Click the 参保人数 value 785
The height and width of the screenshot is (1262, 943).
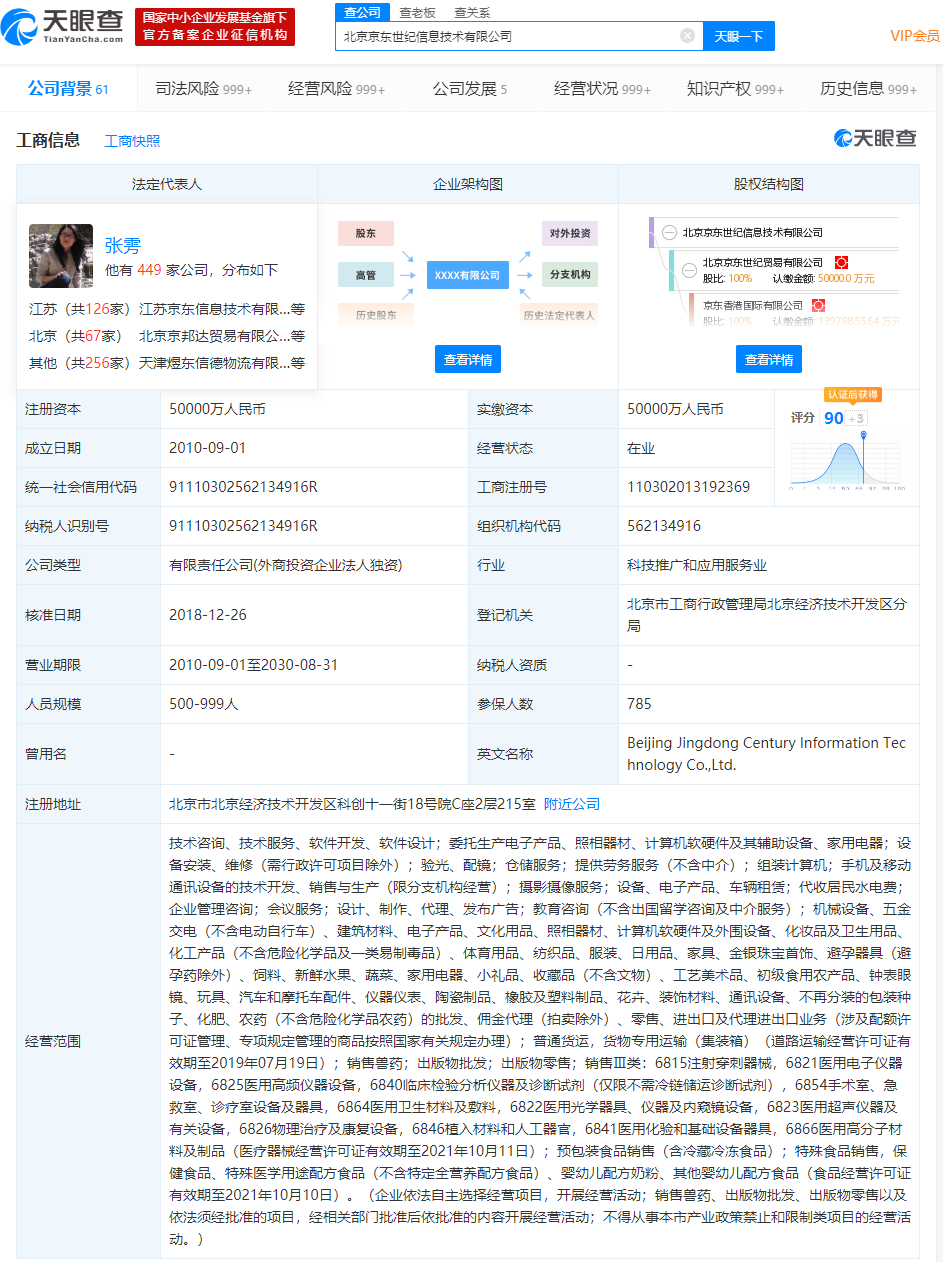click(639, 704)
